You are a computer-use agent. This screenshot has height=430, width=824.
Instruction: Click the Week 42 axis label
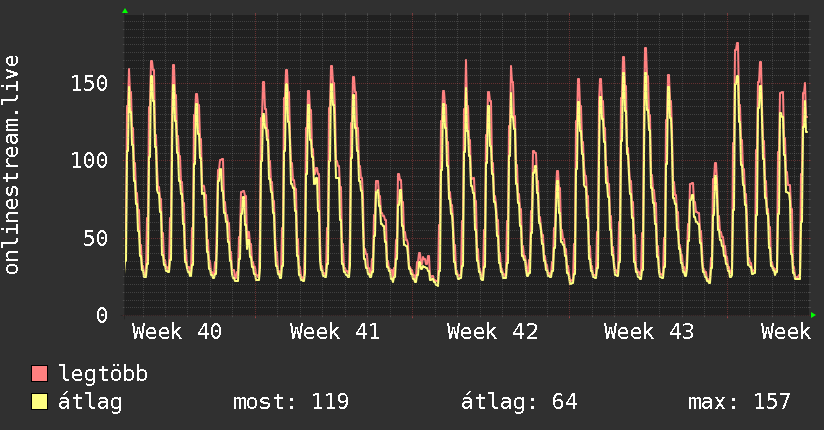click(x=492, y=332)
